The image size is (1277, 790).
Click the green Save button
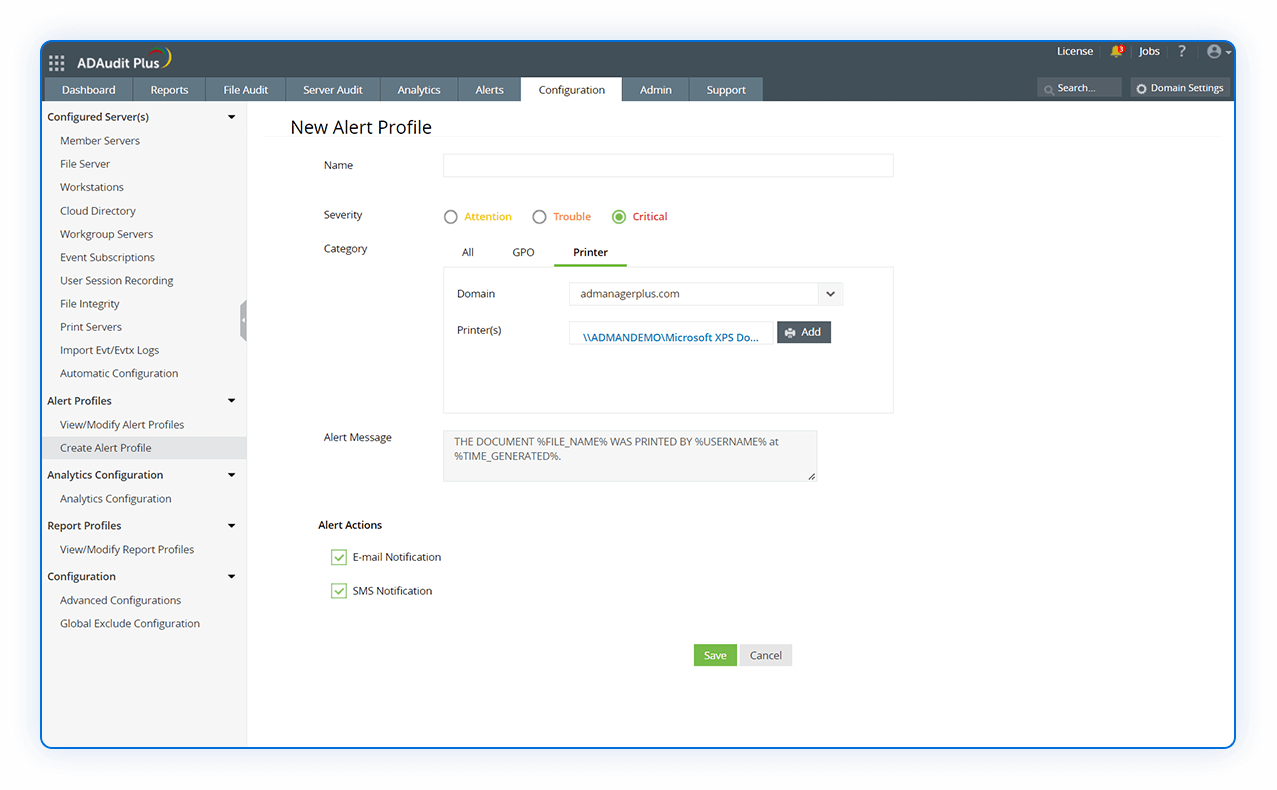[715, 655]
